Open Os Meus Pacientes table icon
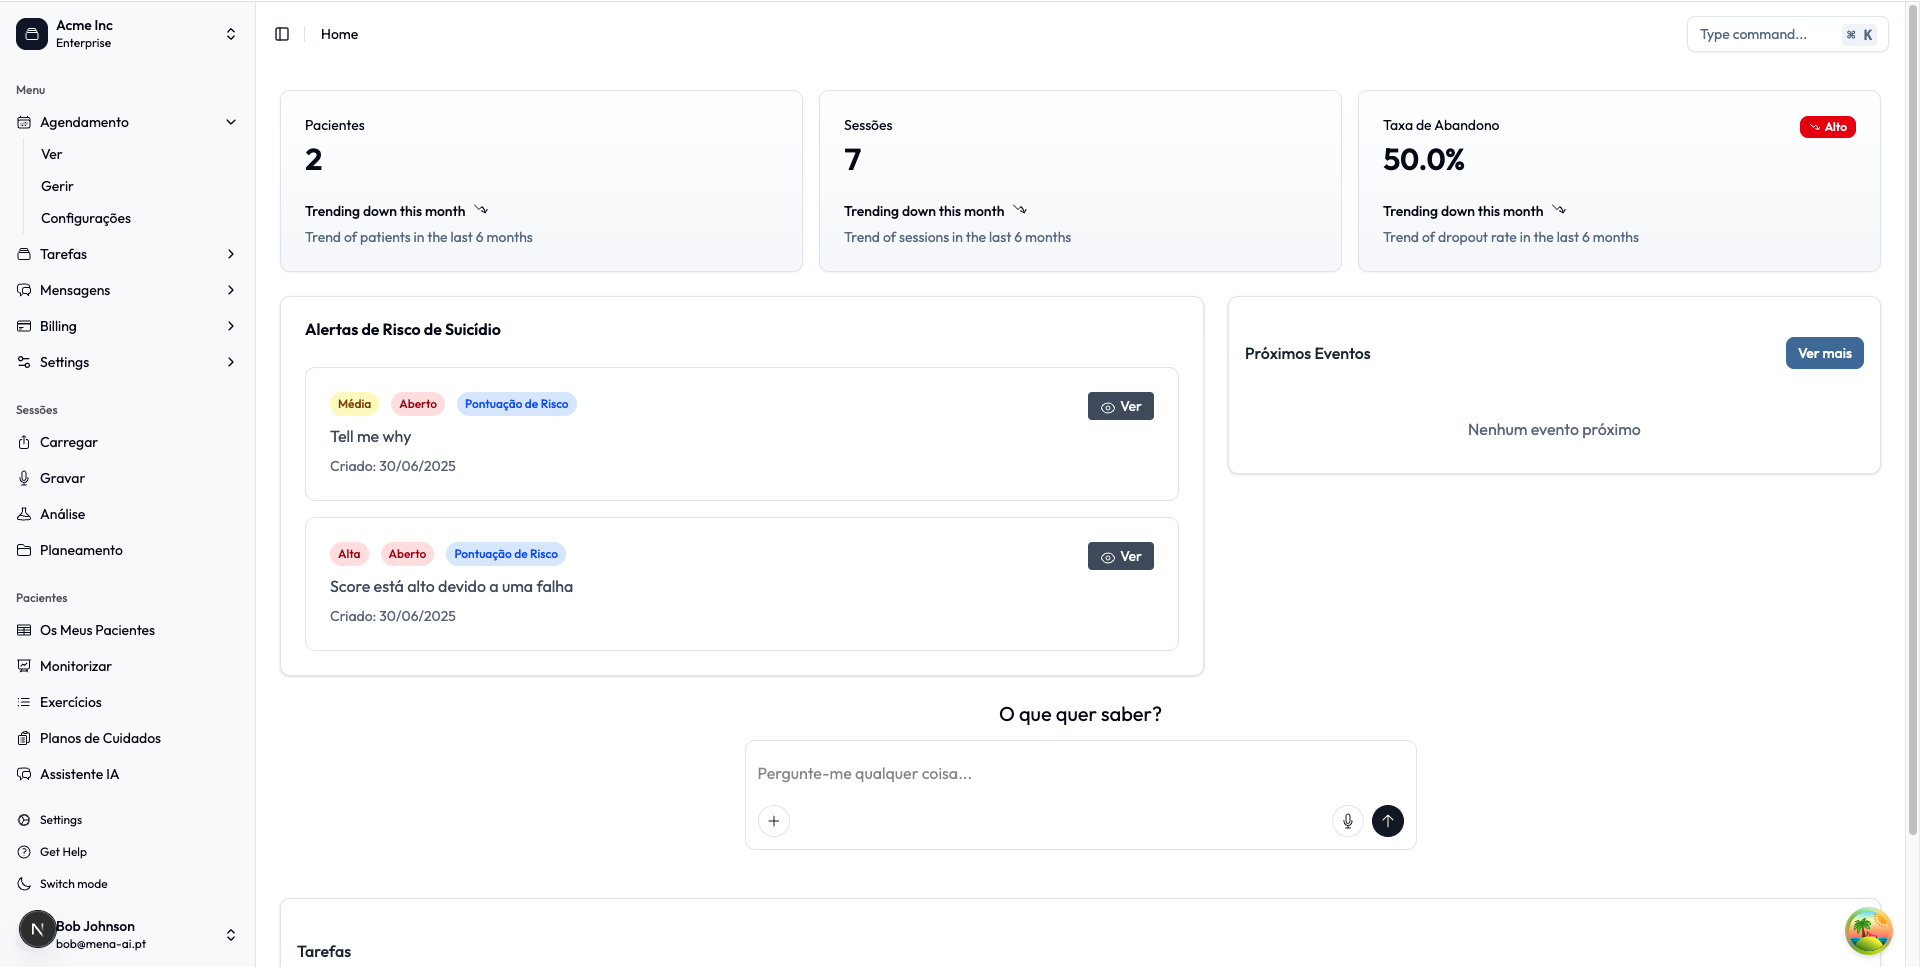The image size is (1920, 967). (x=24, y=630)
